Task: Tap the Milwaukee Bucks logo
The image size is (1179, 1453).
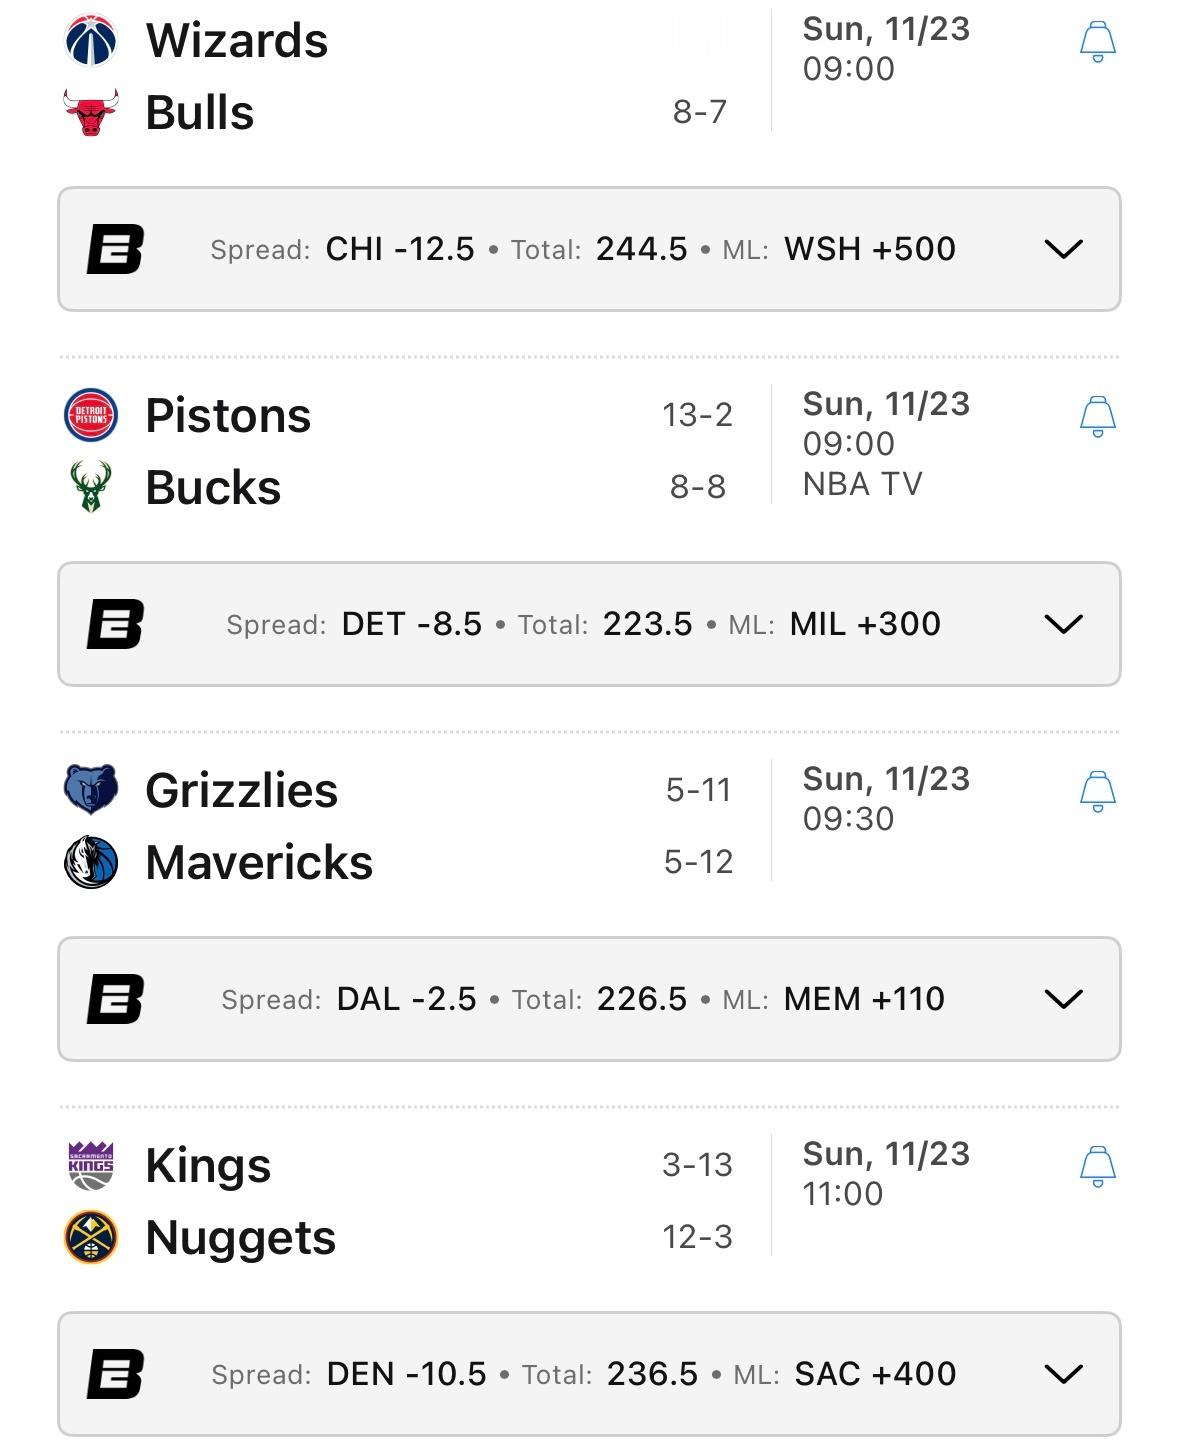Action: click(91, 487)
